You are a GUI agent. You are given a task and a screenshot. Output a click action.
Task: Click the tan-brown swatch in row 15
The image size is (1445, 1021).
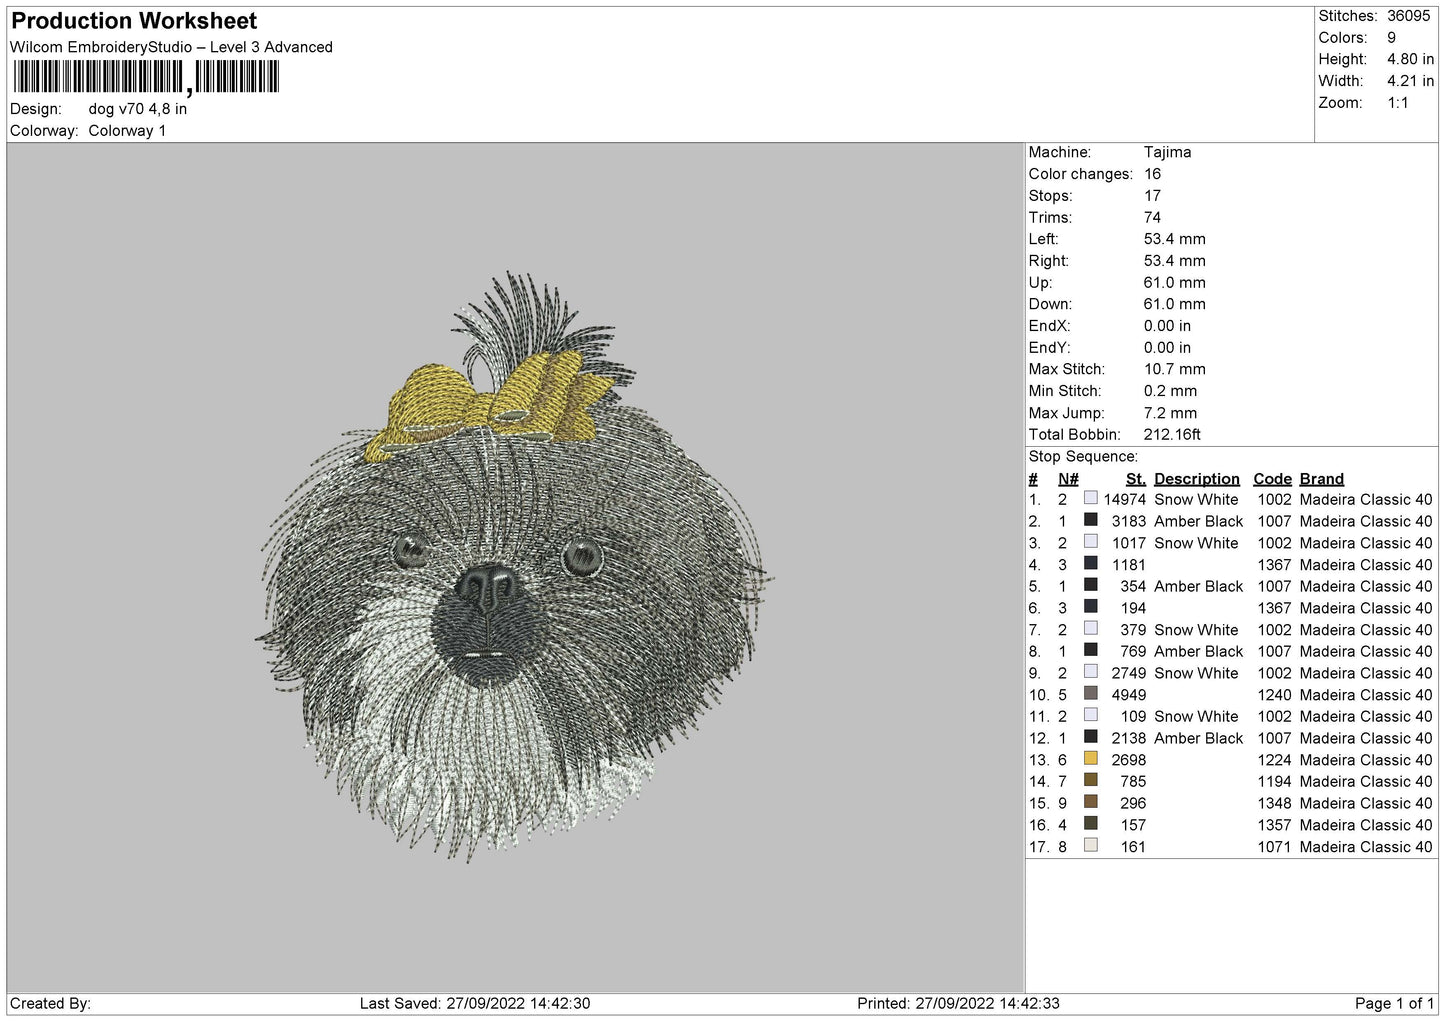point(1091,803)
